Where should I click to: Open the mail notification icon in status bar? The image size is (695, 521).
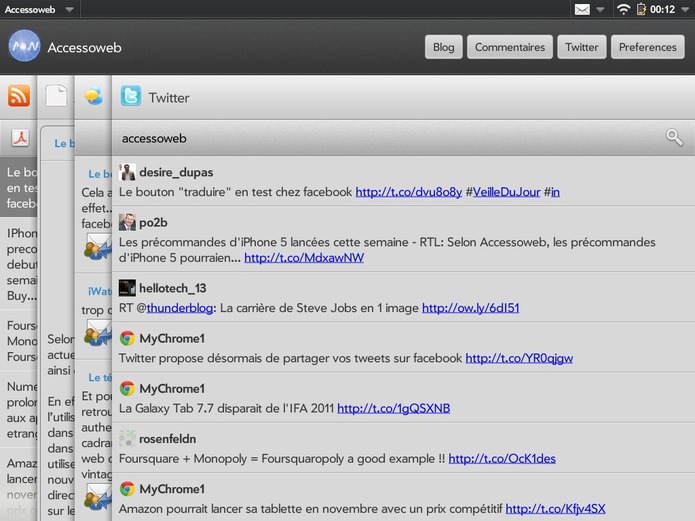pyautogui.click(x=582, y=9)
